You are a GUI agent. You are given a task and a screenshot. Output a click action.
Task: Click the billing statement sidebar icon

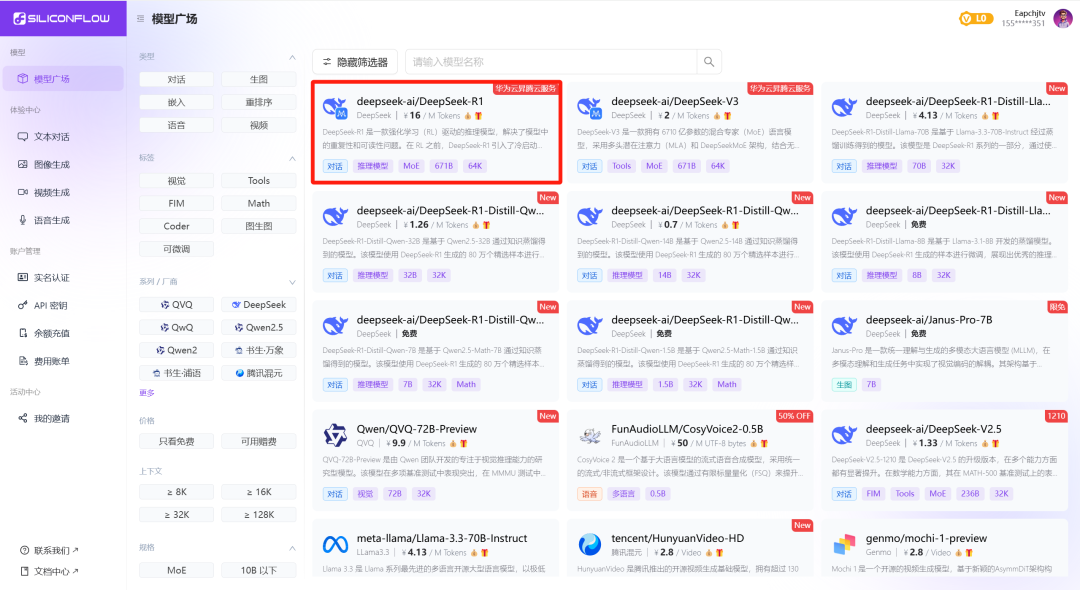point(23,361)
